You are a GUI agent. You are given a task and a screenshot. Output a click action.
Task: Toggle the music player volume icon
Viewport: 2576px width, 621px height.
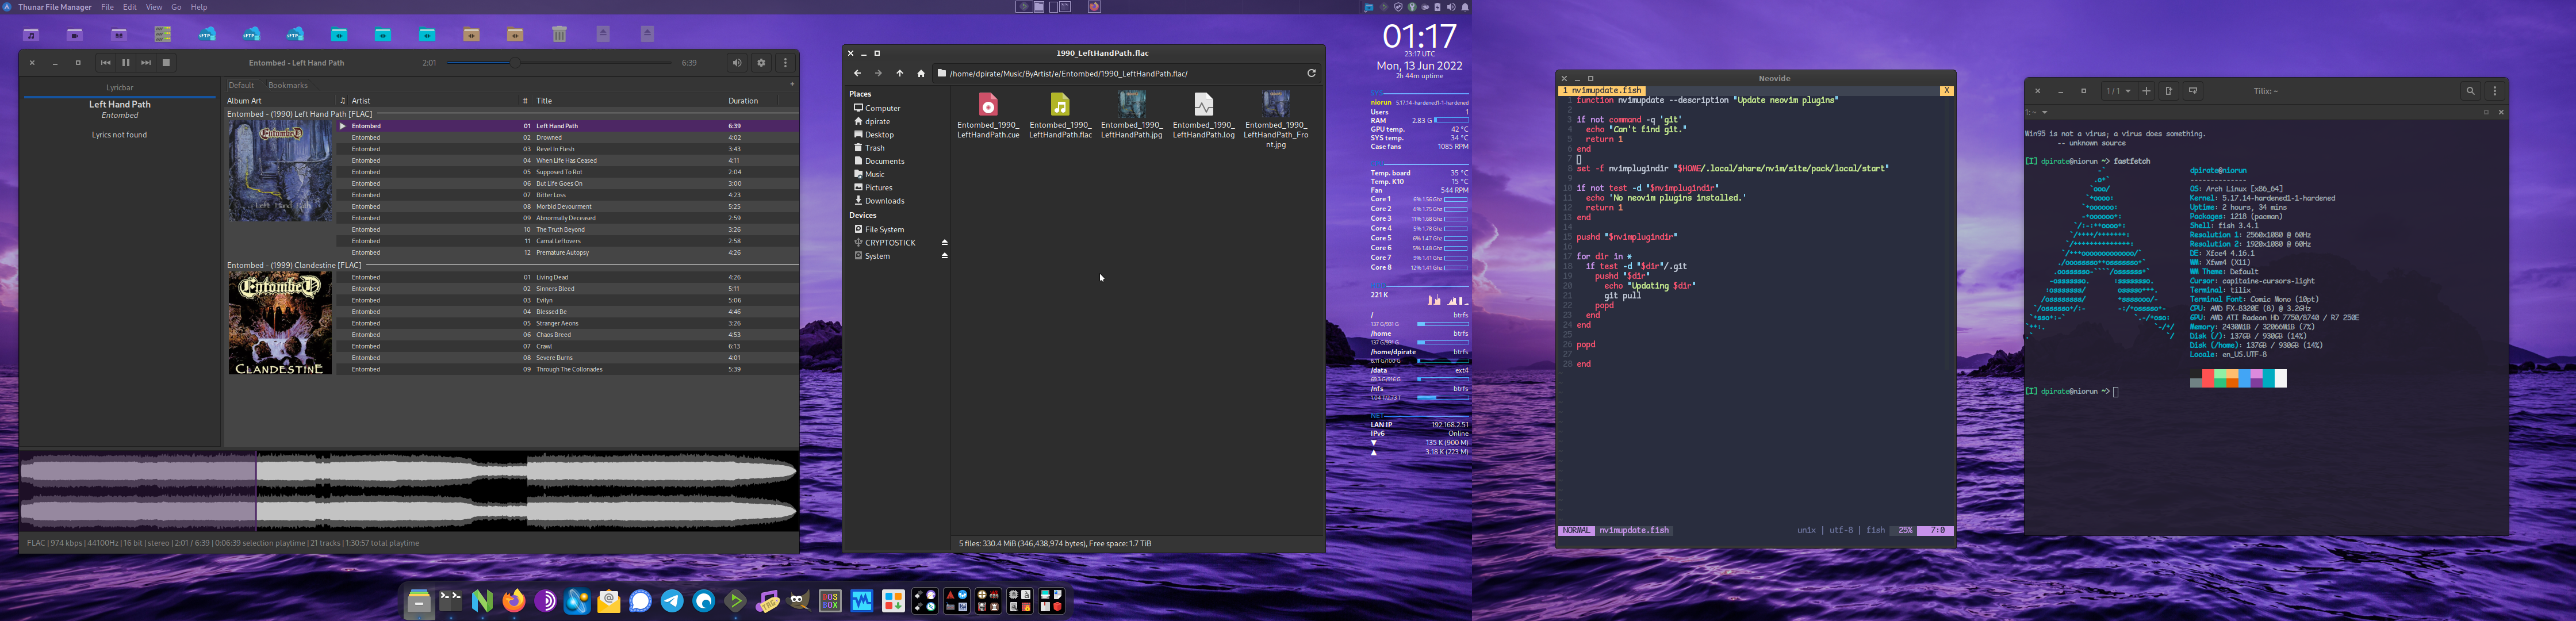tap(737, 63)
